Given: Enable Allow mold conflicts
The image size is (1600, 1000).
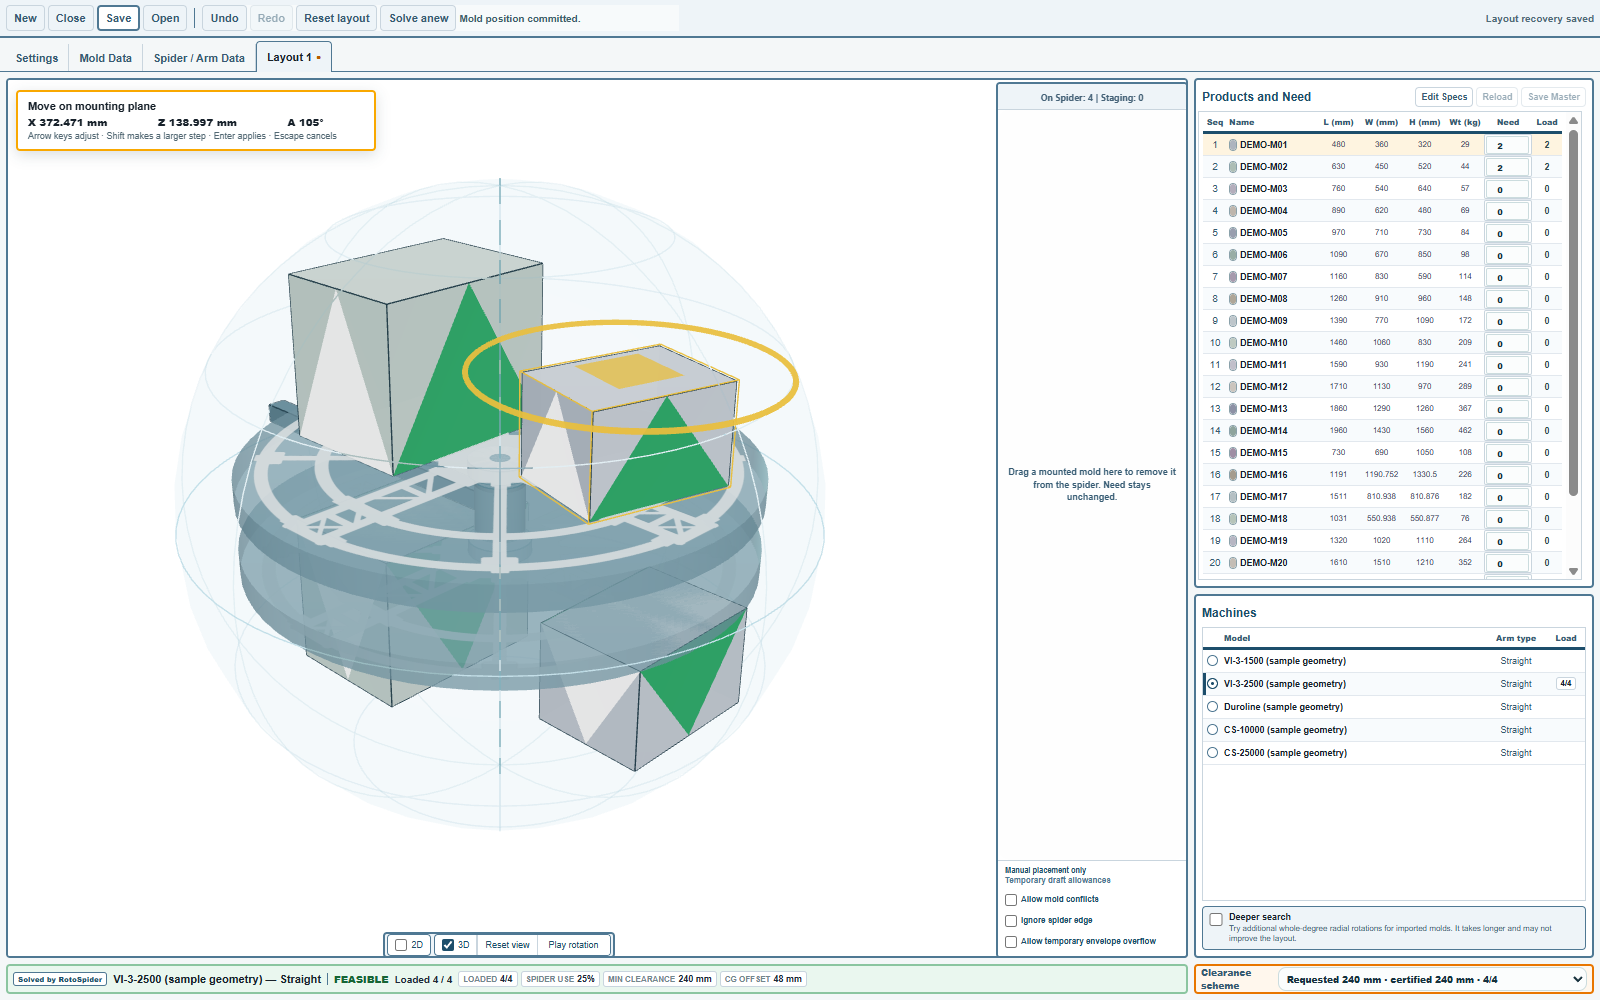Looking at the screenshot, I should pos(1011,900).
